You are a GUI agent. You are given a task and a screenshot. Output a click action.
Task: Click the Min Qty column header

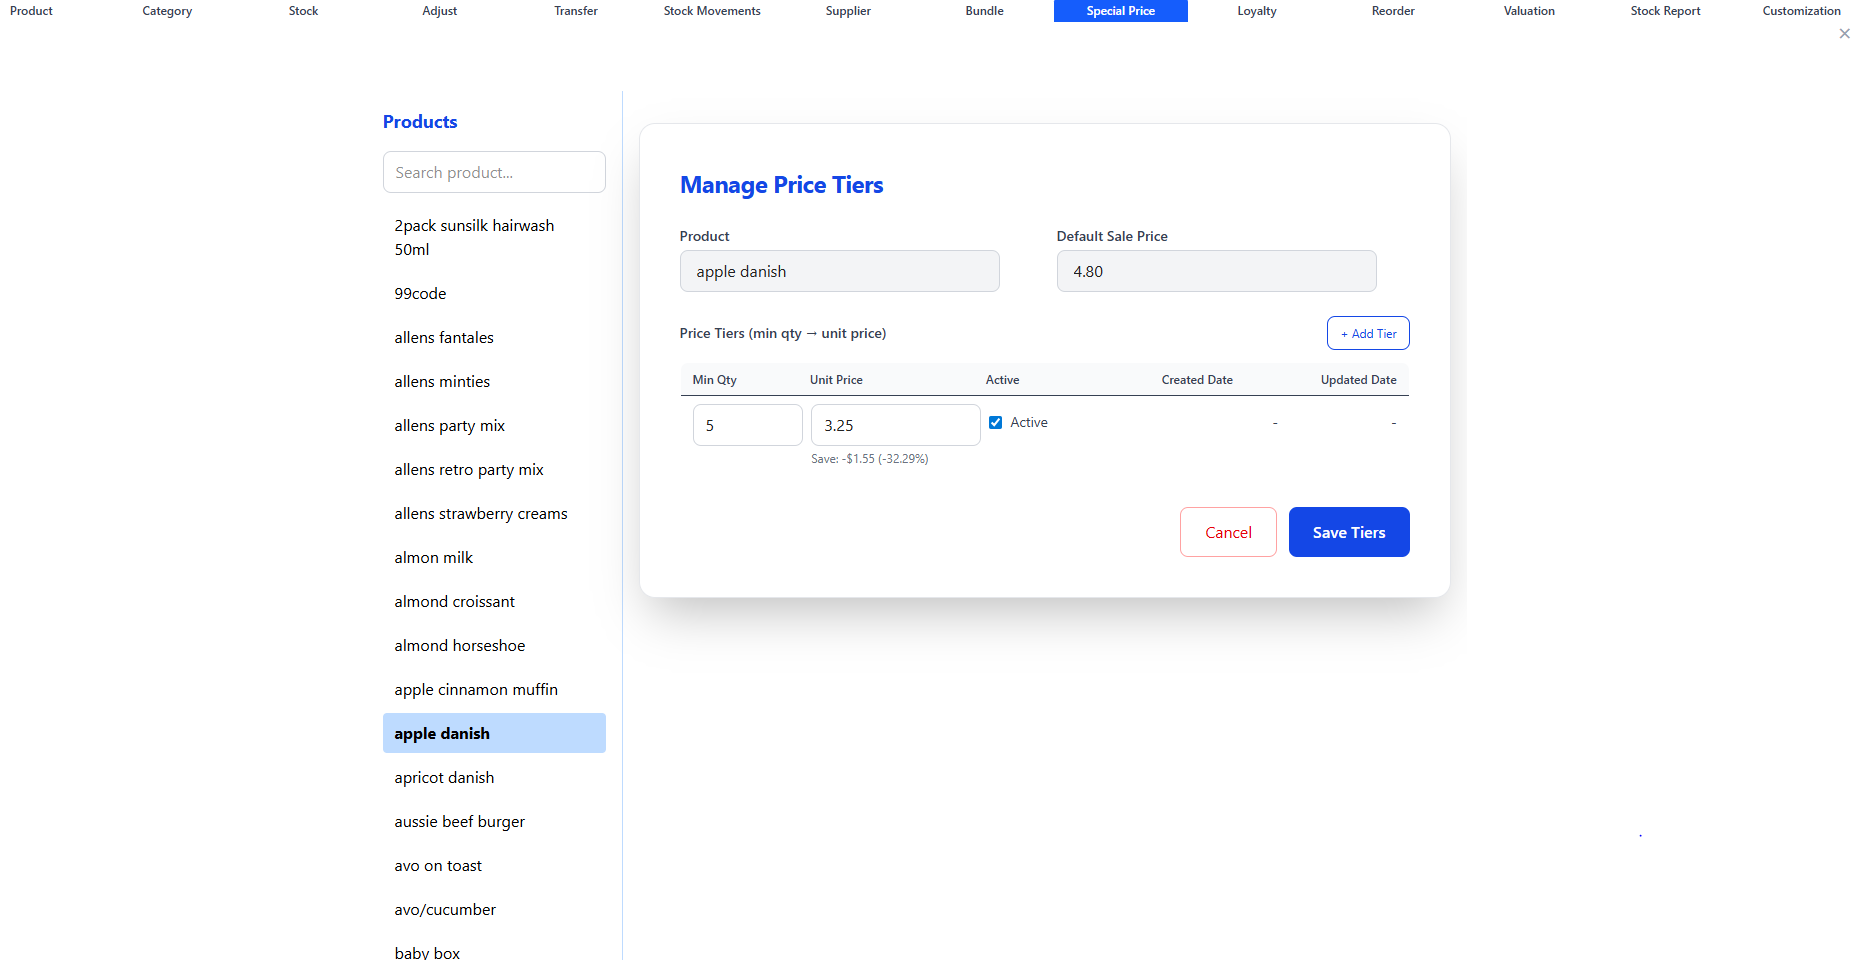coord(714,380)
